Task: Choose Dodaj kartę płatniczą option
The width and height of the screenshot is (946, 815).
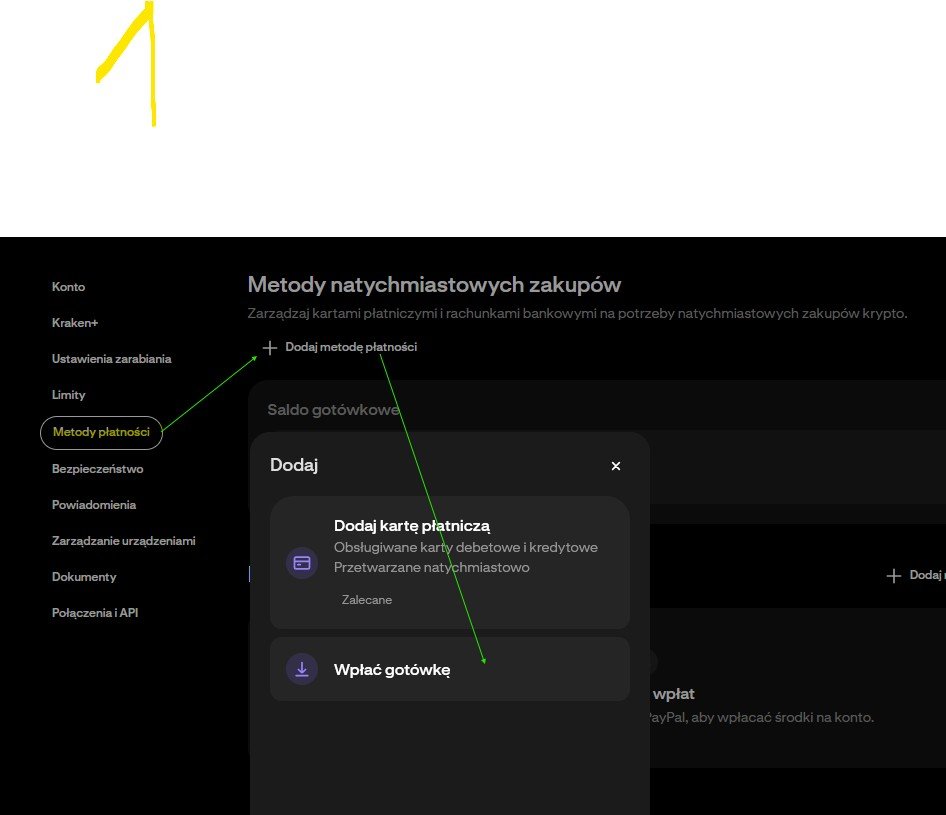Action: click(x=450, y=562)
